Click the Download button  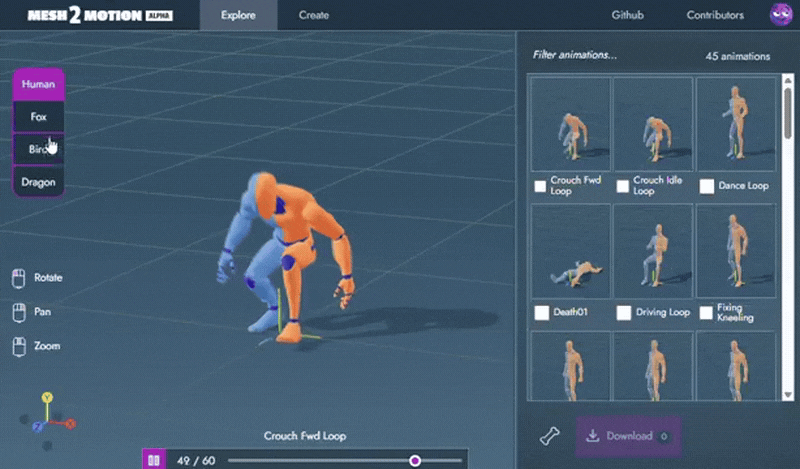pos(629,436)
